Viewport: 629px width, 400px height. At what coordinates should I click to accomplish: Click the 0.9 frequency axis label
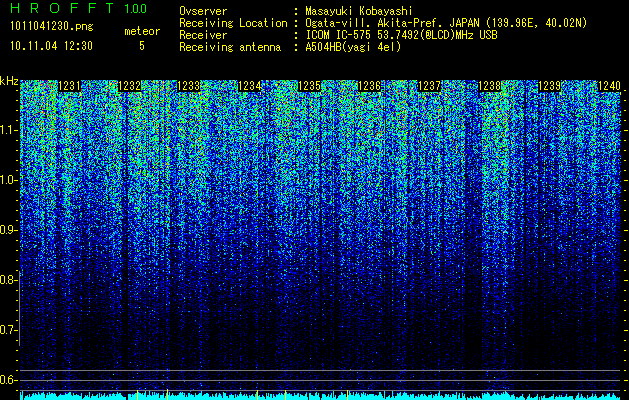click(9, 230)
